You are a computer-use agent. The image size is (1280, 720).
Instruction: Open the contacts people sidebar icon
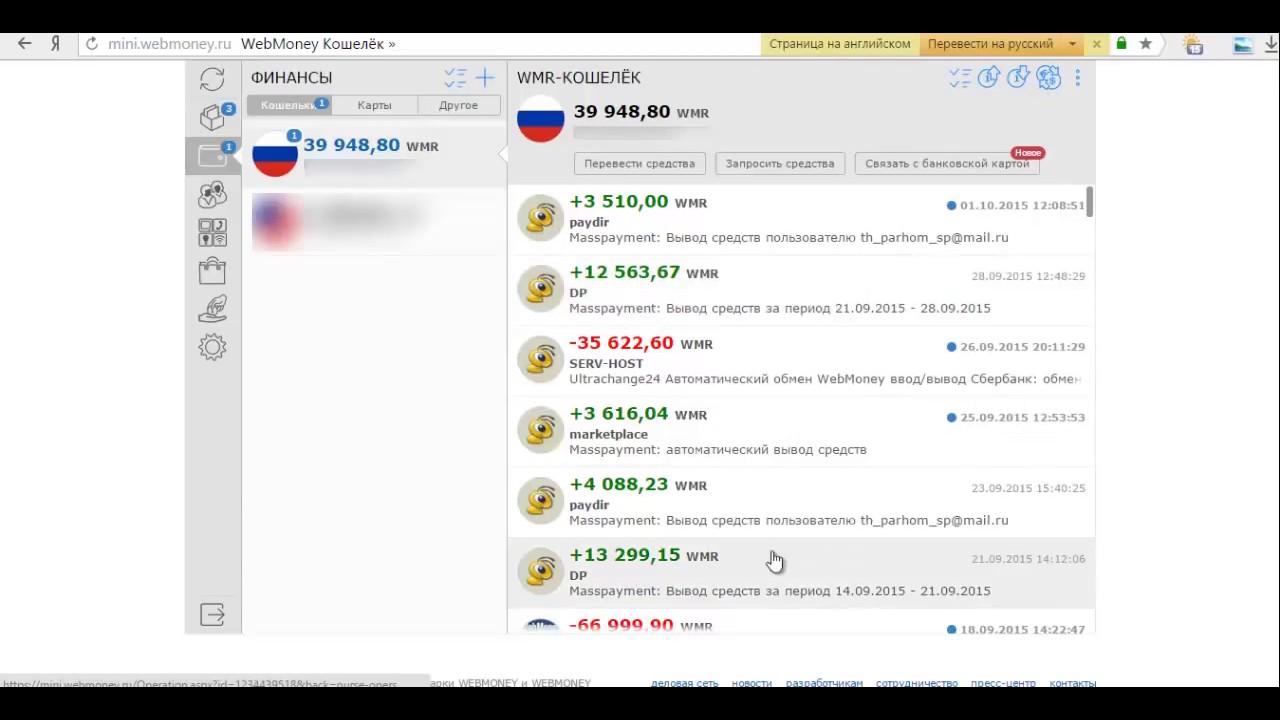(212, 194)
